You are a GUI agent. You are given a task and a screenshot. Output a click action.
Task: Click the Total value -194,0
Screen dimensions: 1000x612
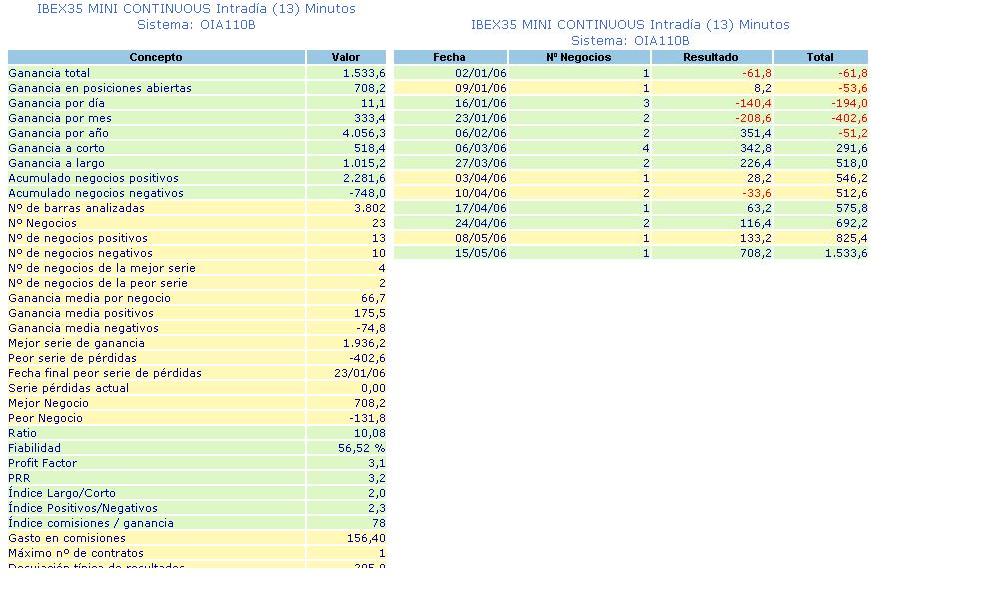click(849, 103)
